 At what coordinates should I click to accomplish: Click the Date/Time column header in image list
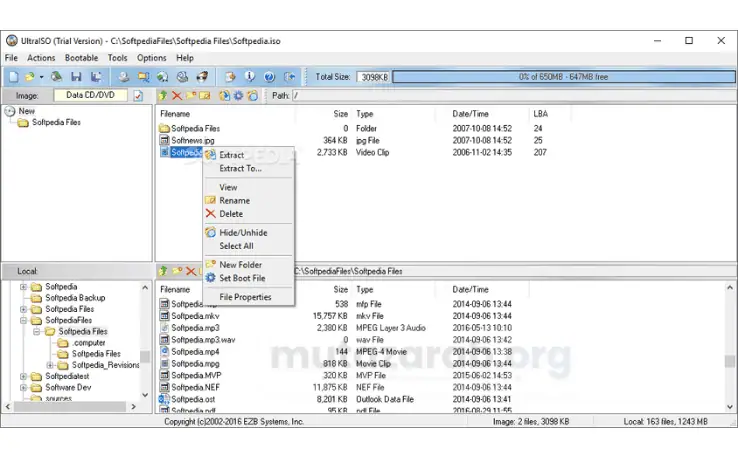pos(471,114)
